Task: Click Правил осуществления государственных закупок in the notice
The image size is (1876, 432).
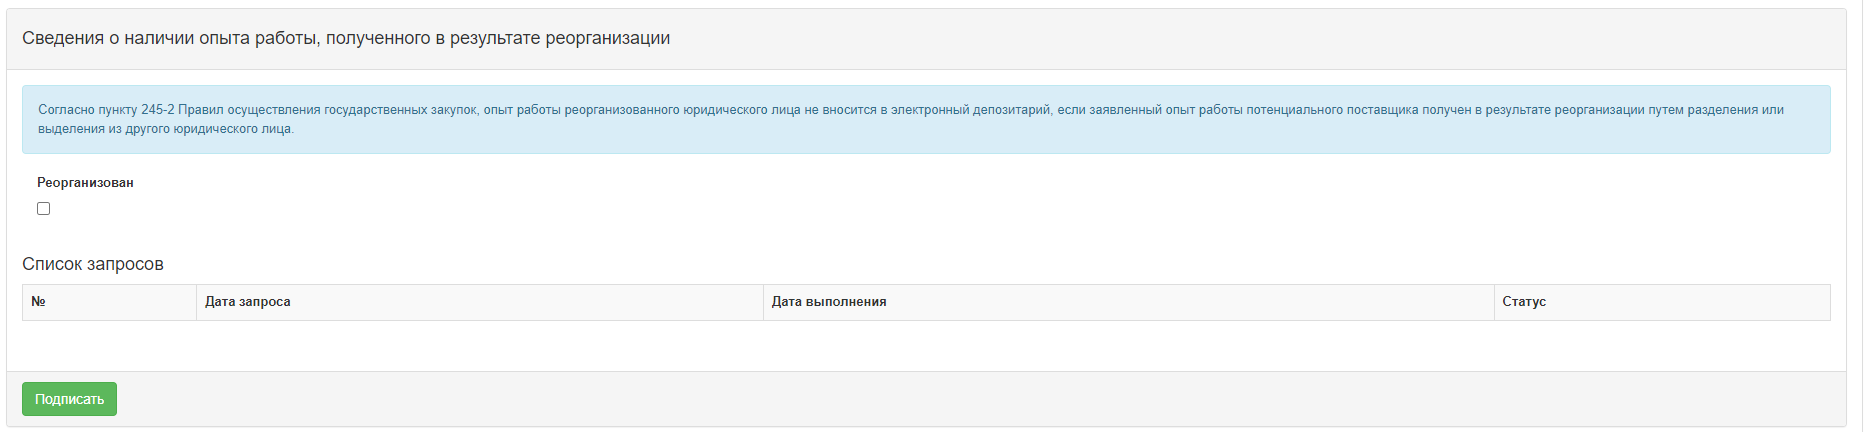Action: [x=328, y=110]
